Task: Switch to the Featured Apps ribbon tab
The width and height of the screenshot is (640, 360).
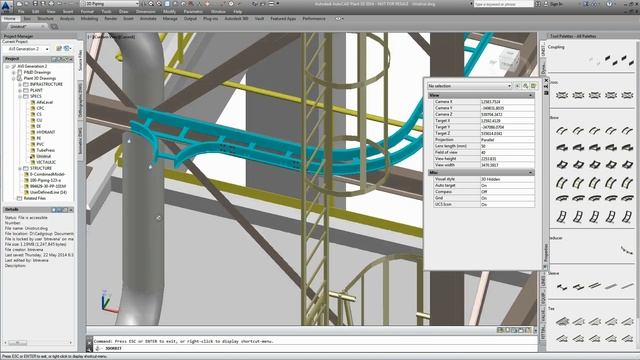Action: [283, 19]
